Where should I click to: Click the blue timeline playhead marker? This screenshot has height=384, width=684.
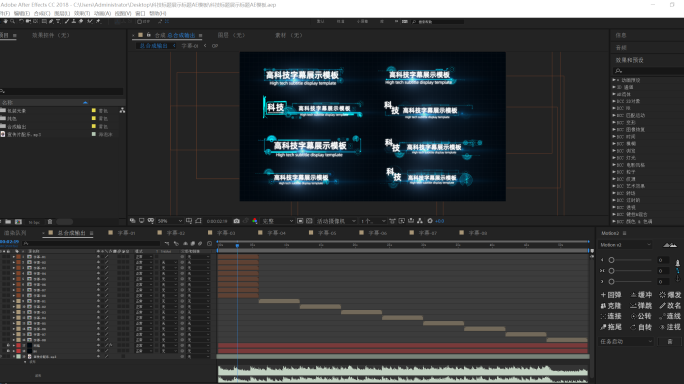pos(237,246)
